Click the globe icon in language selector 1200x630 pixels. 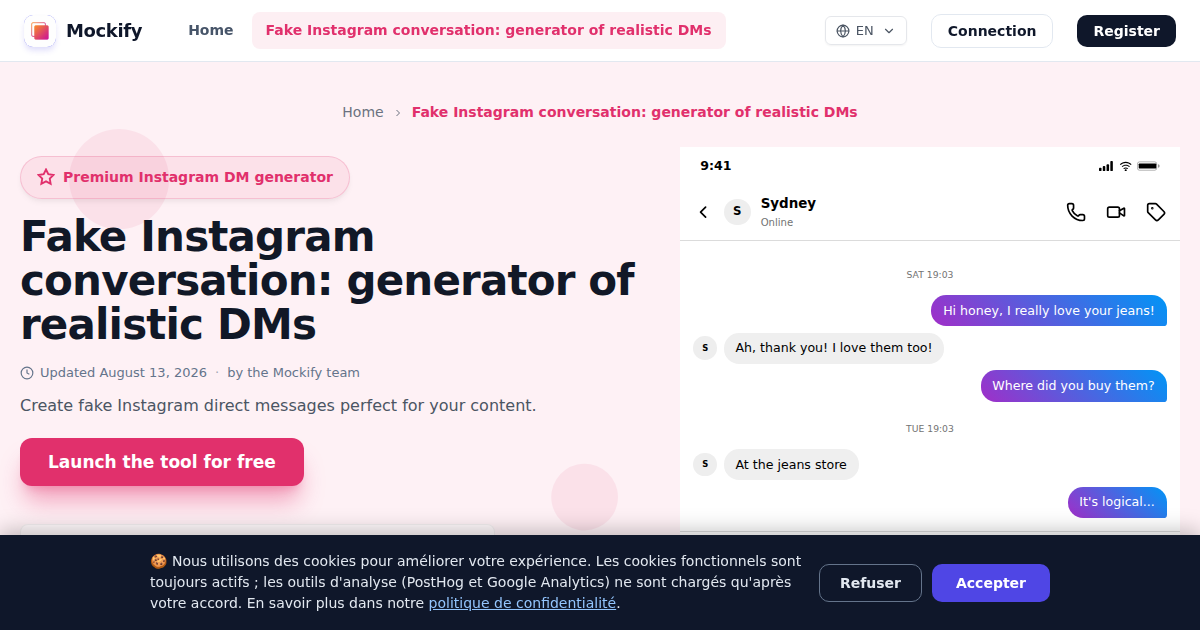click(x=842, y=31)
